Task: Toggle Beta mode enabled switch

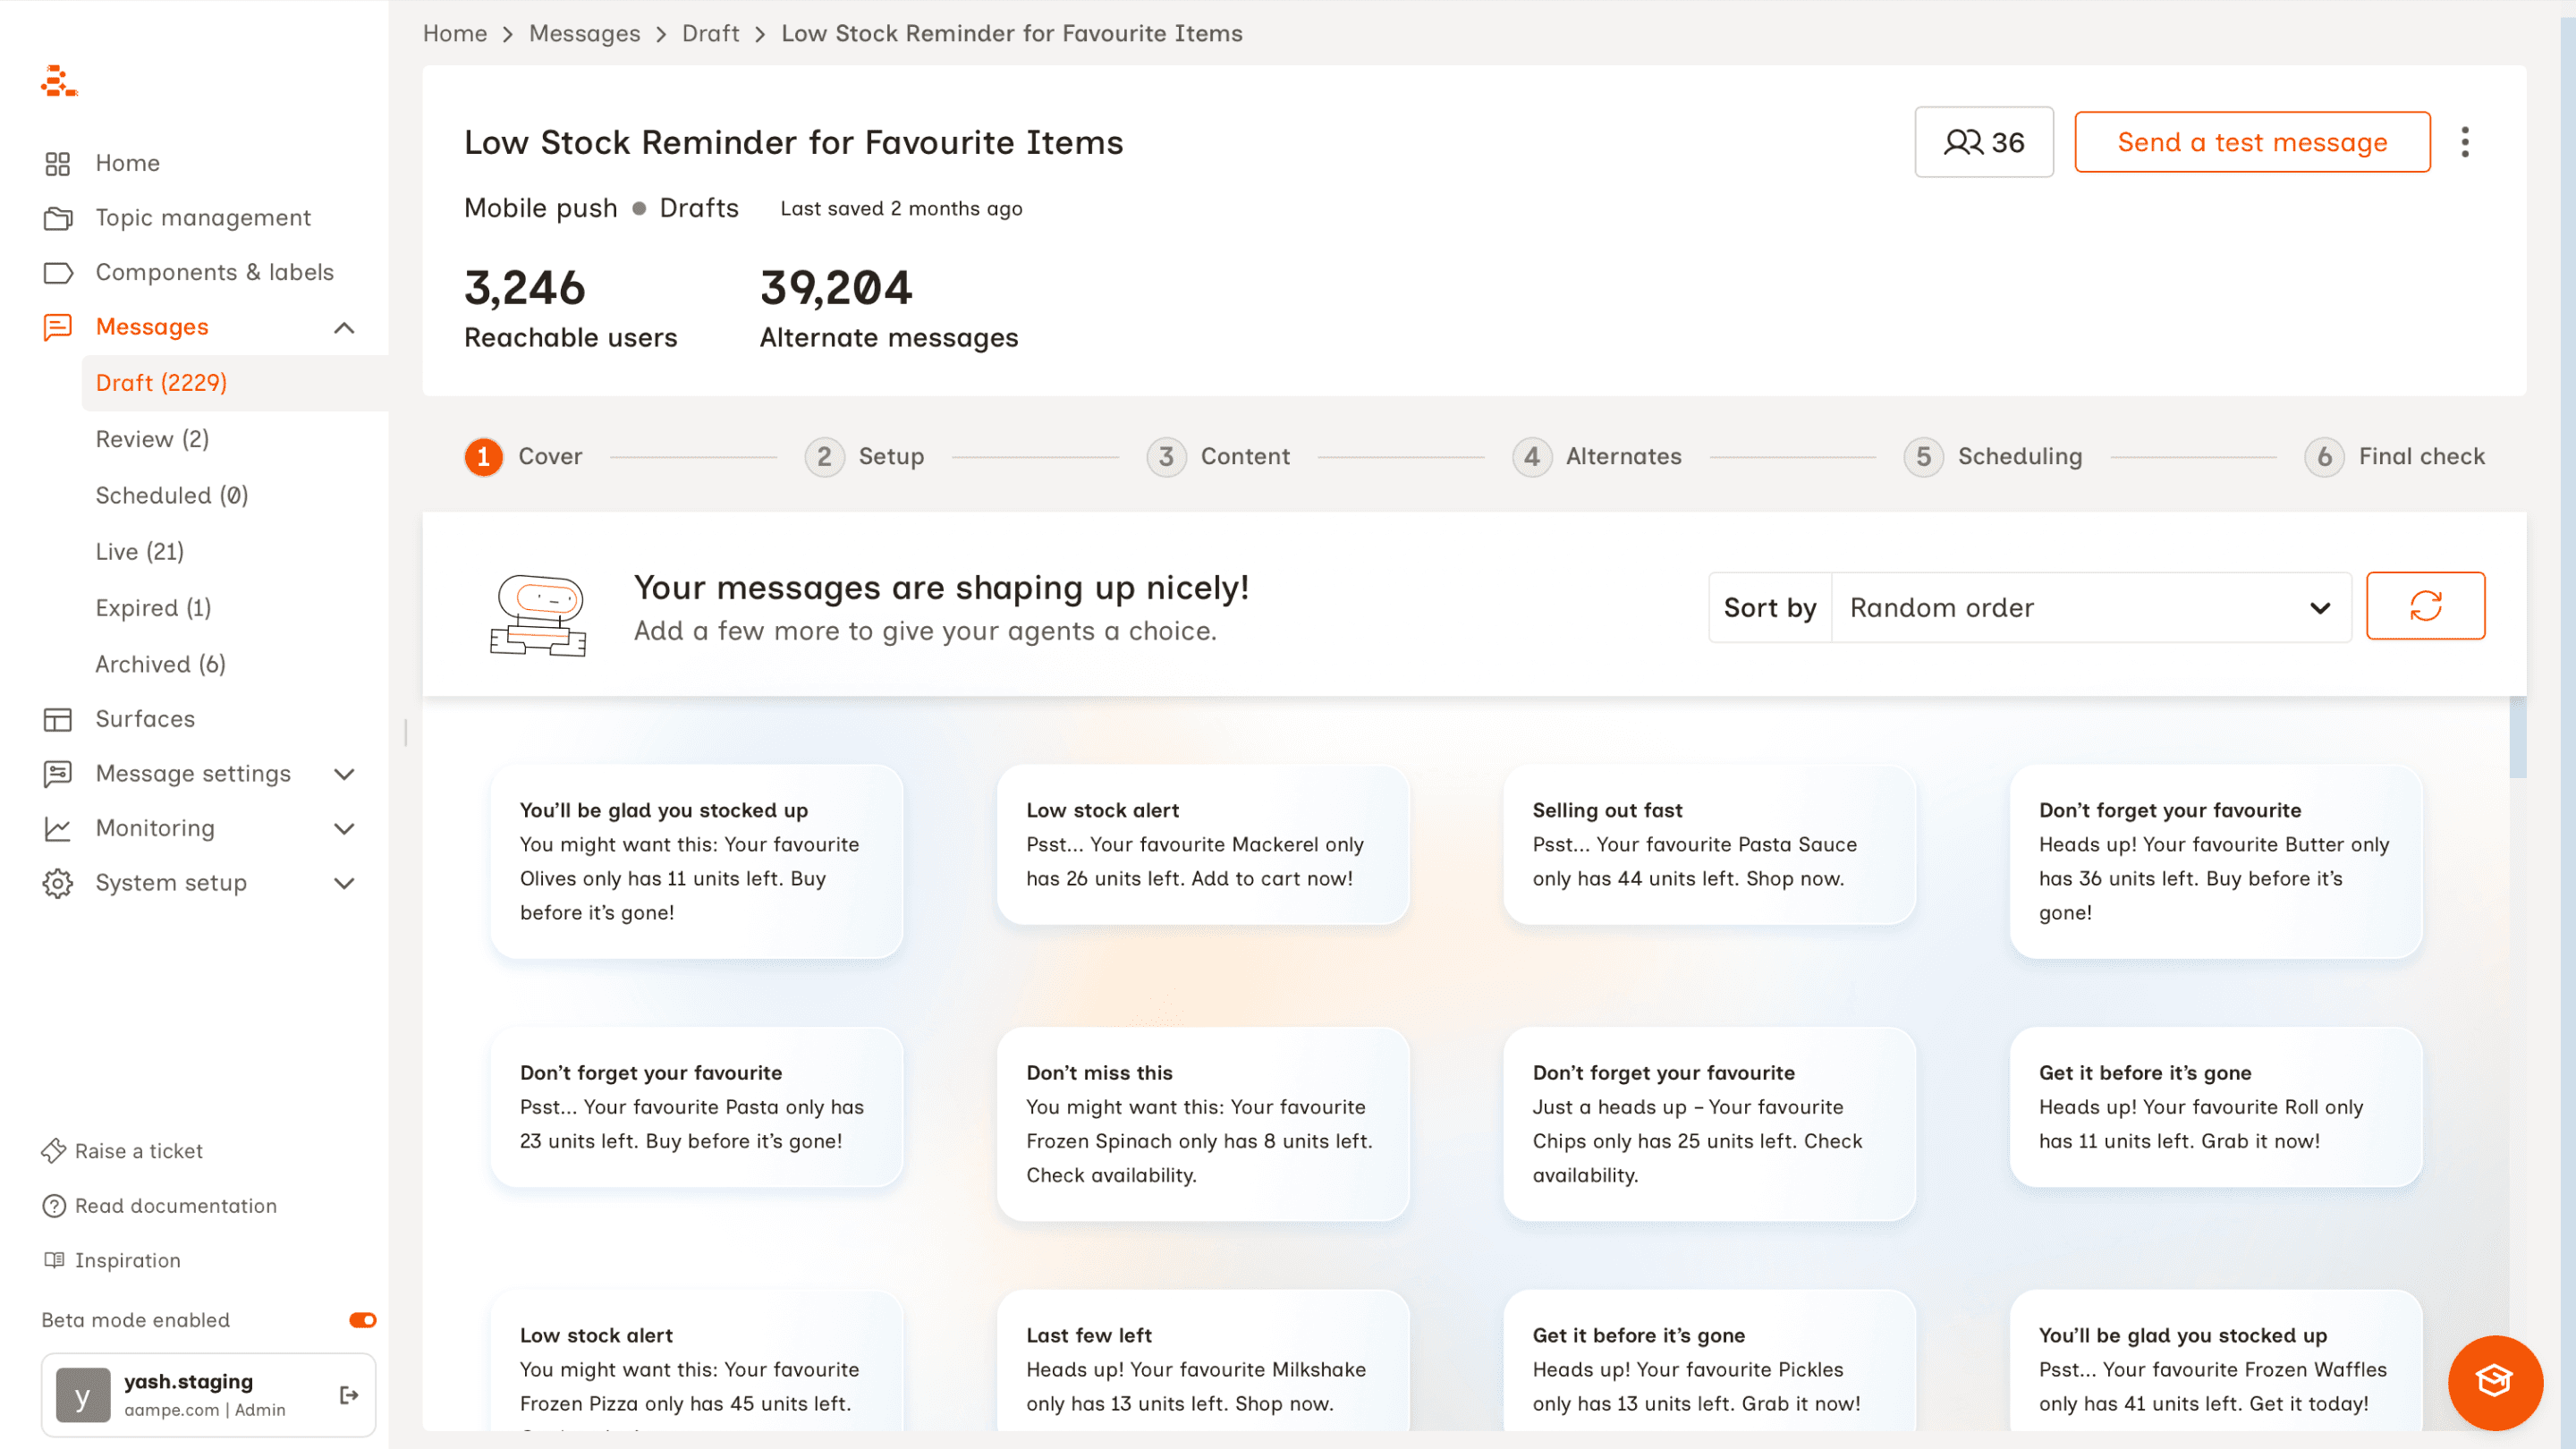Action: [x=362, y=1320]
